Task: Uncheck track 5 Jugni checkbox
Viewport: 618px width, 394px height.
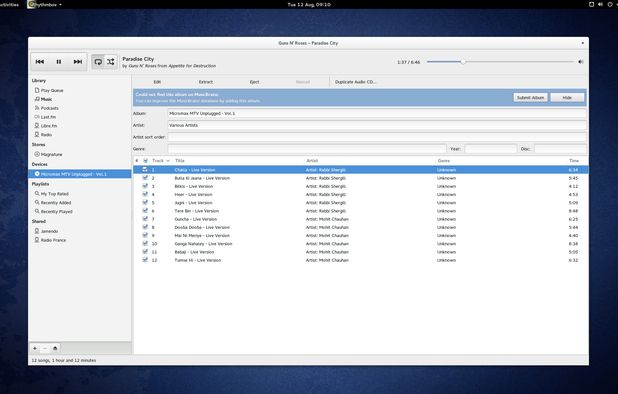Action: pos(145,203)
